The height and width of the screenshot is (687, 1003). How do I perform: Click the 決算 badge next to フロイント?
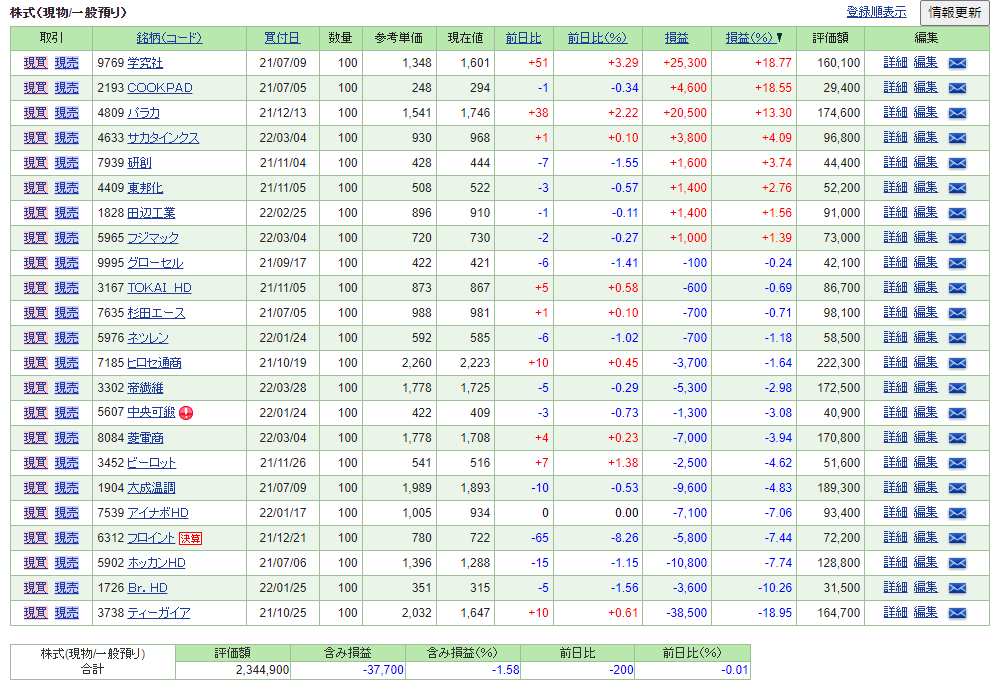(x=190, y=538)
